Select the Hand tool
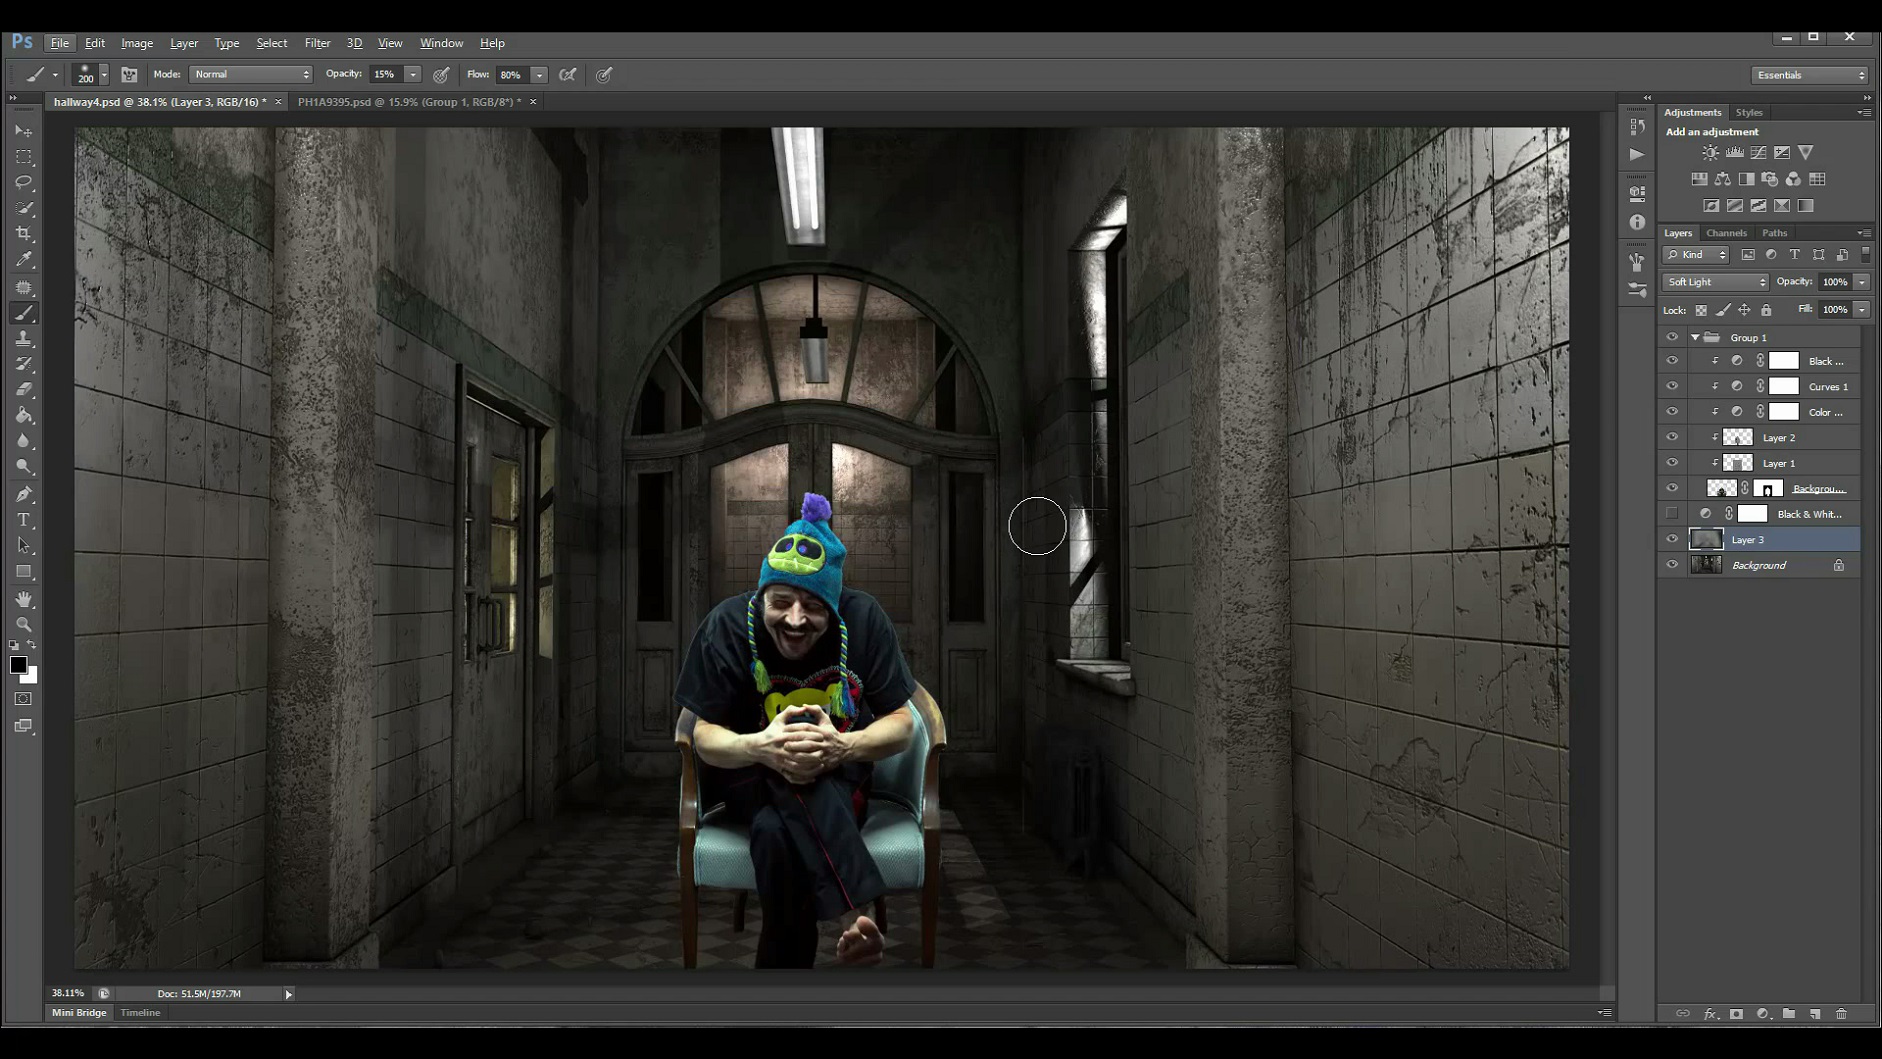The height and width of the screenshot is (1059, 1882). point(24,599)
